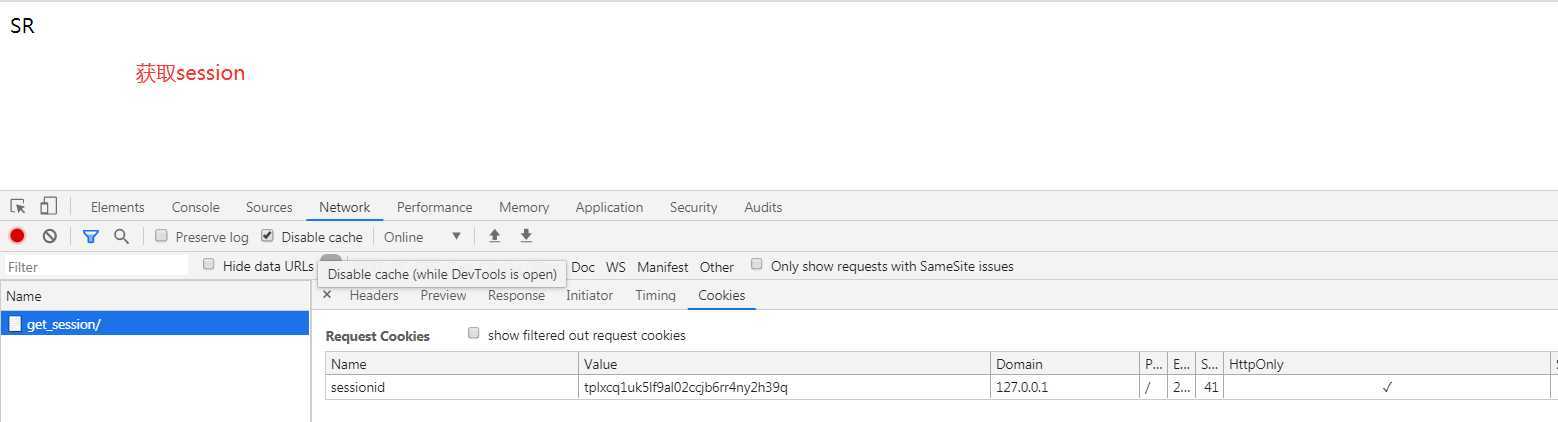Toggle the device toolbar icon

point(48,206)
